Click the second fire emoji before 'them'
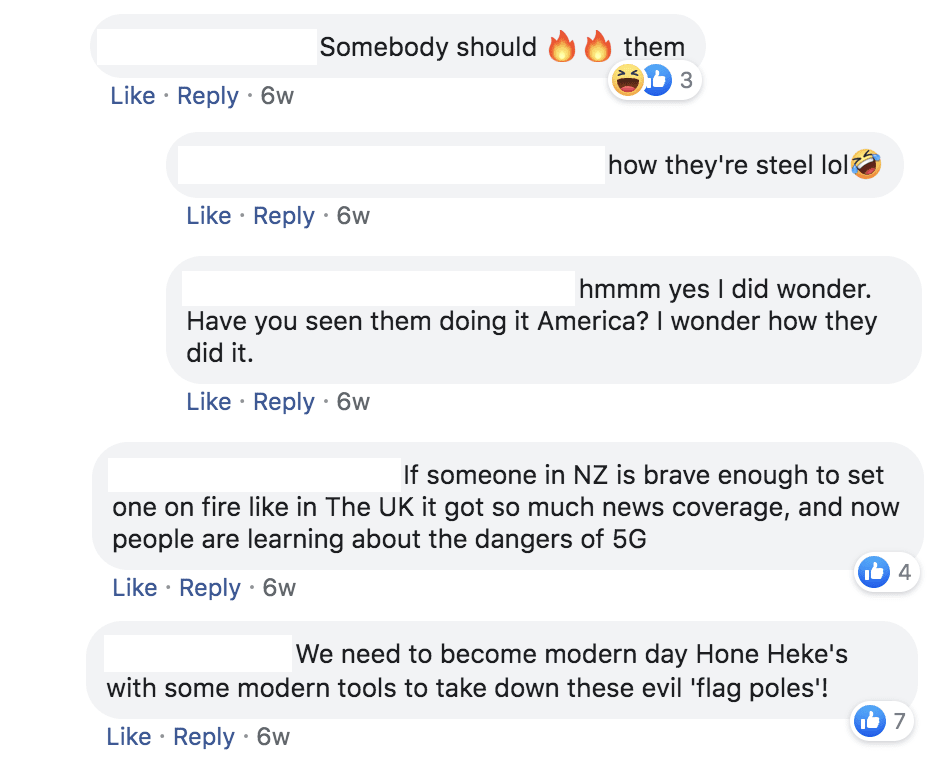 [x=598, y=46]
